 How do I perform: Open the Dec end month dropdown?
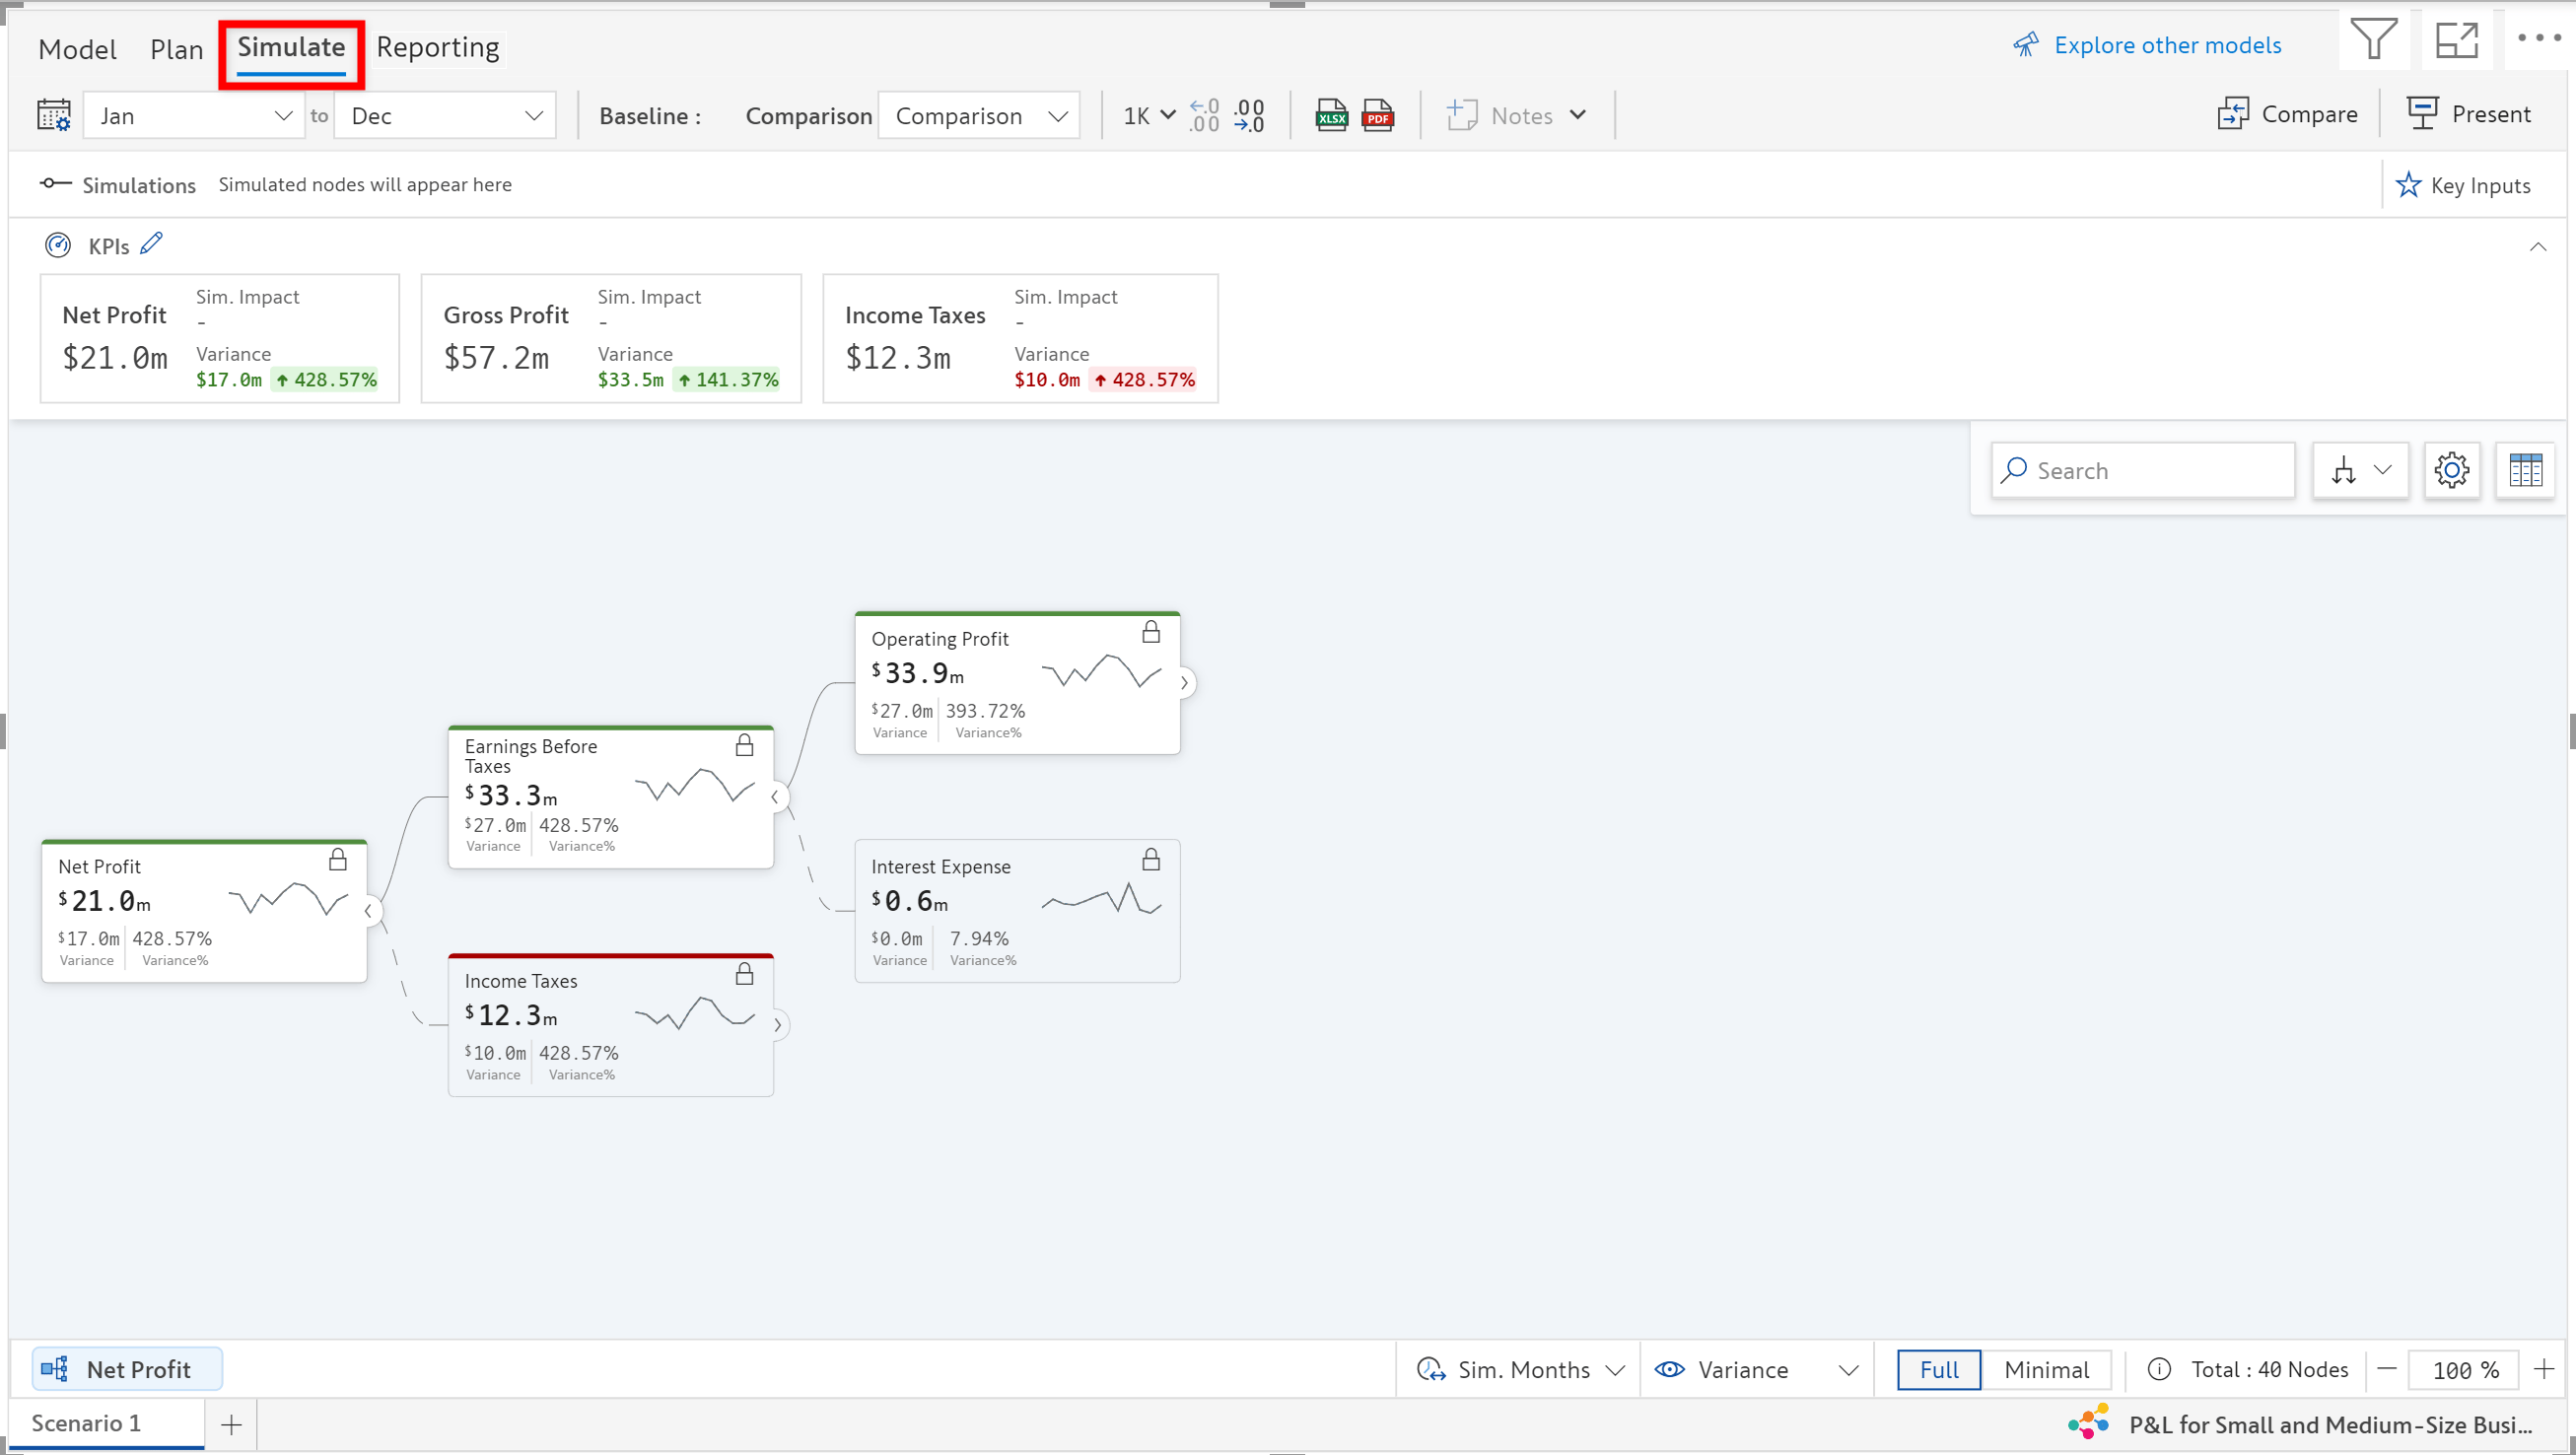445,116
